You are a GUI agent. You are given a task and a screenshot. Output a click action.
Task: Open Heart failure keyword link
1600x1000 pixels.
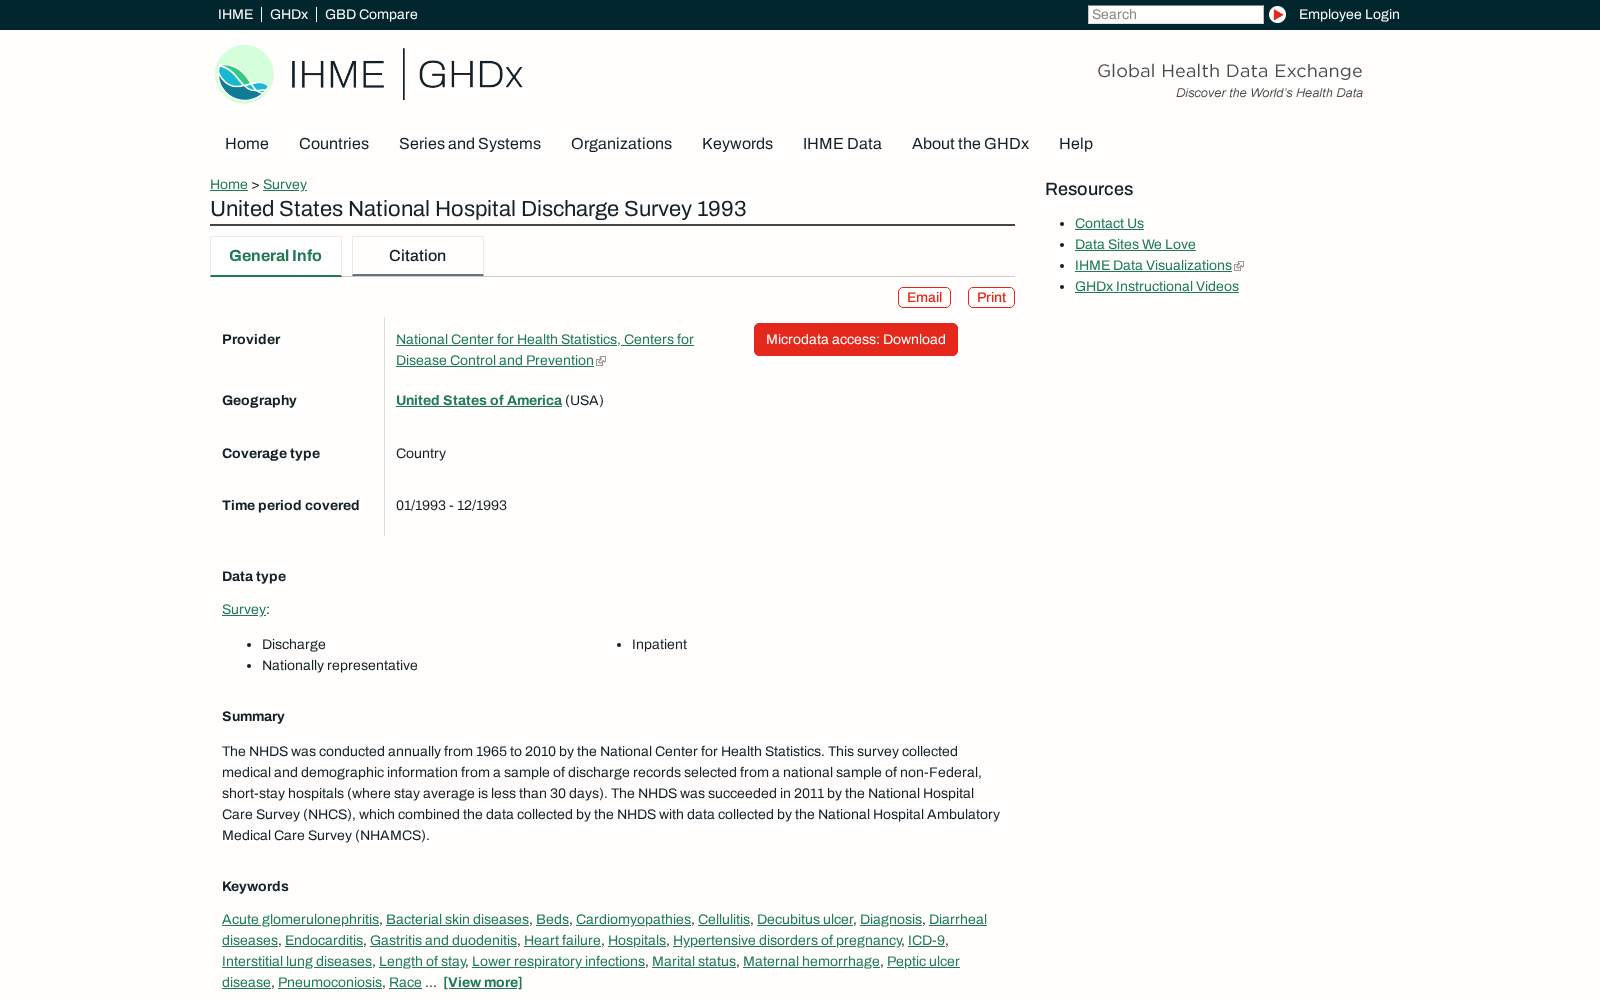coord(562,940)
